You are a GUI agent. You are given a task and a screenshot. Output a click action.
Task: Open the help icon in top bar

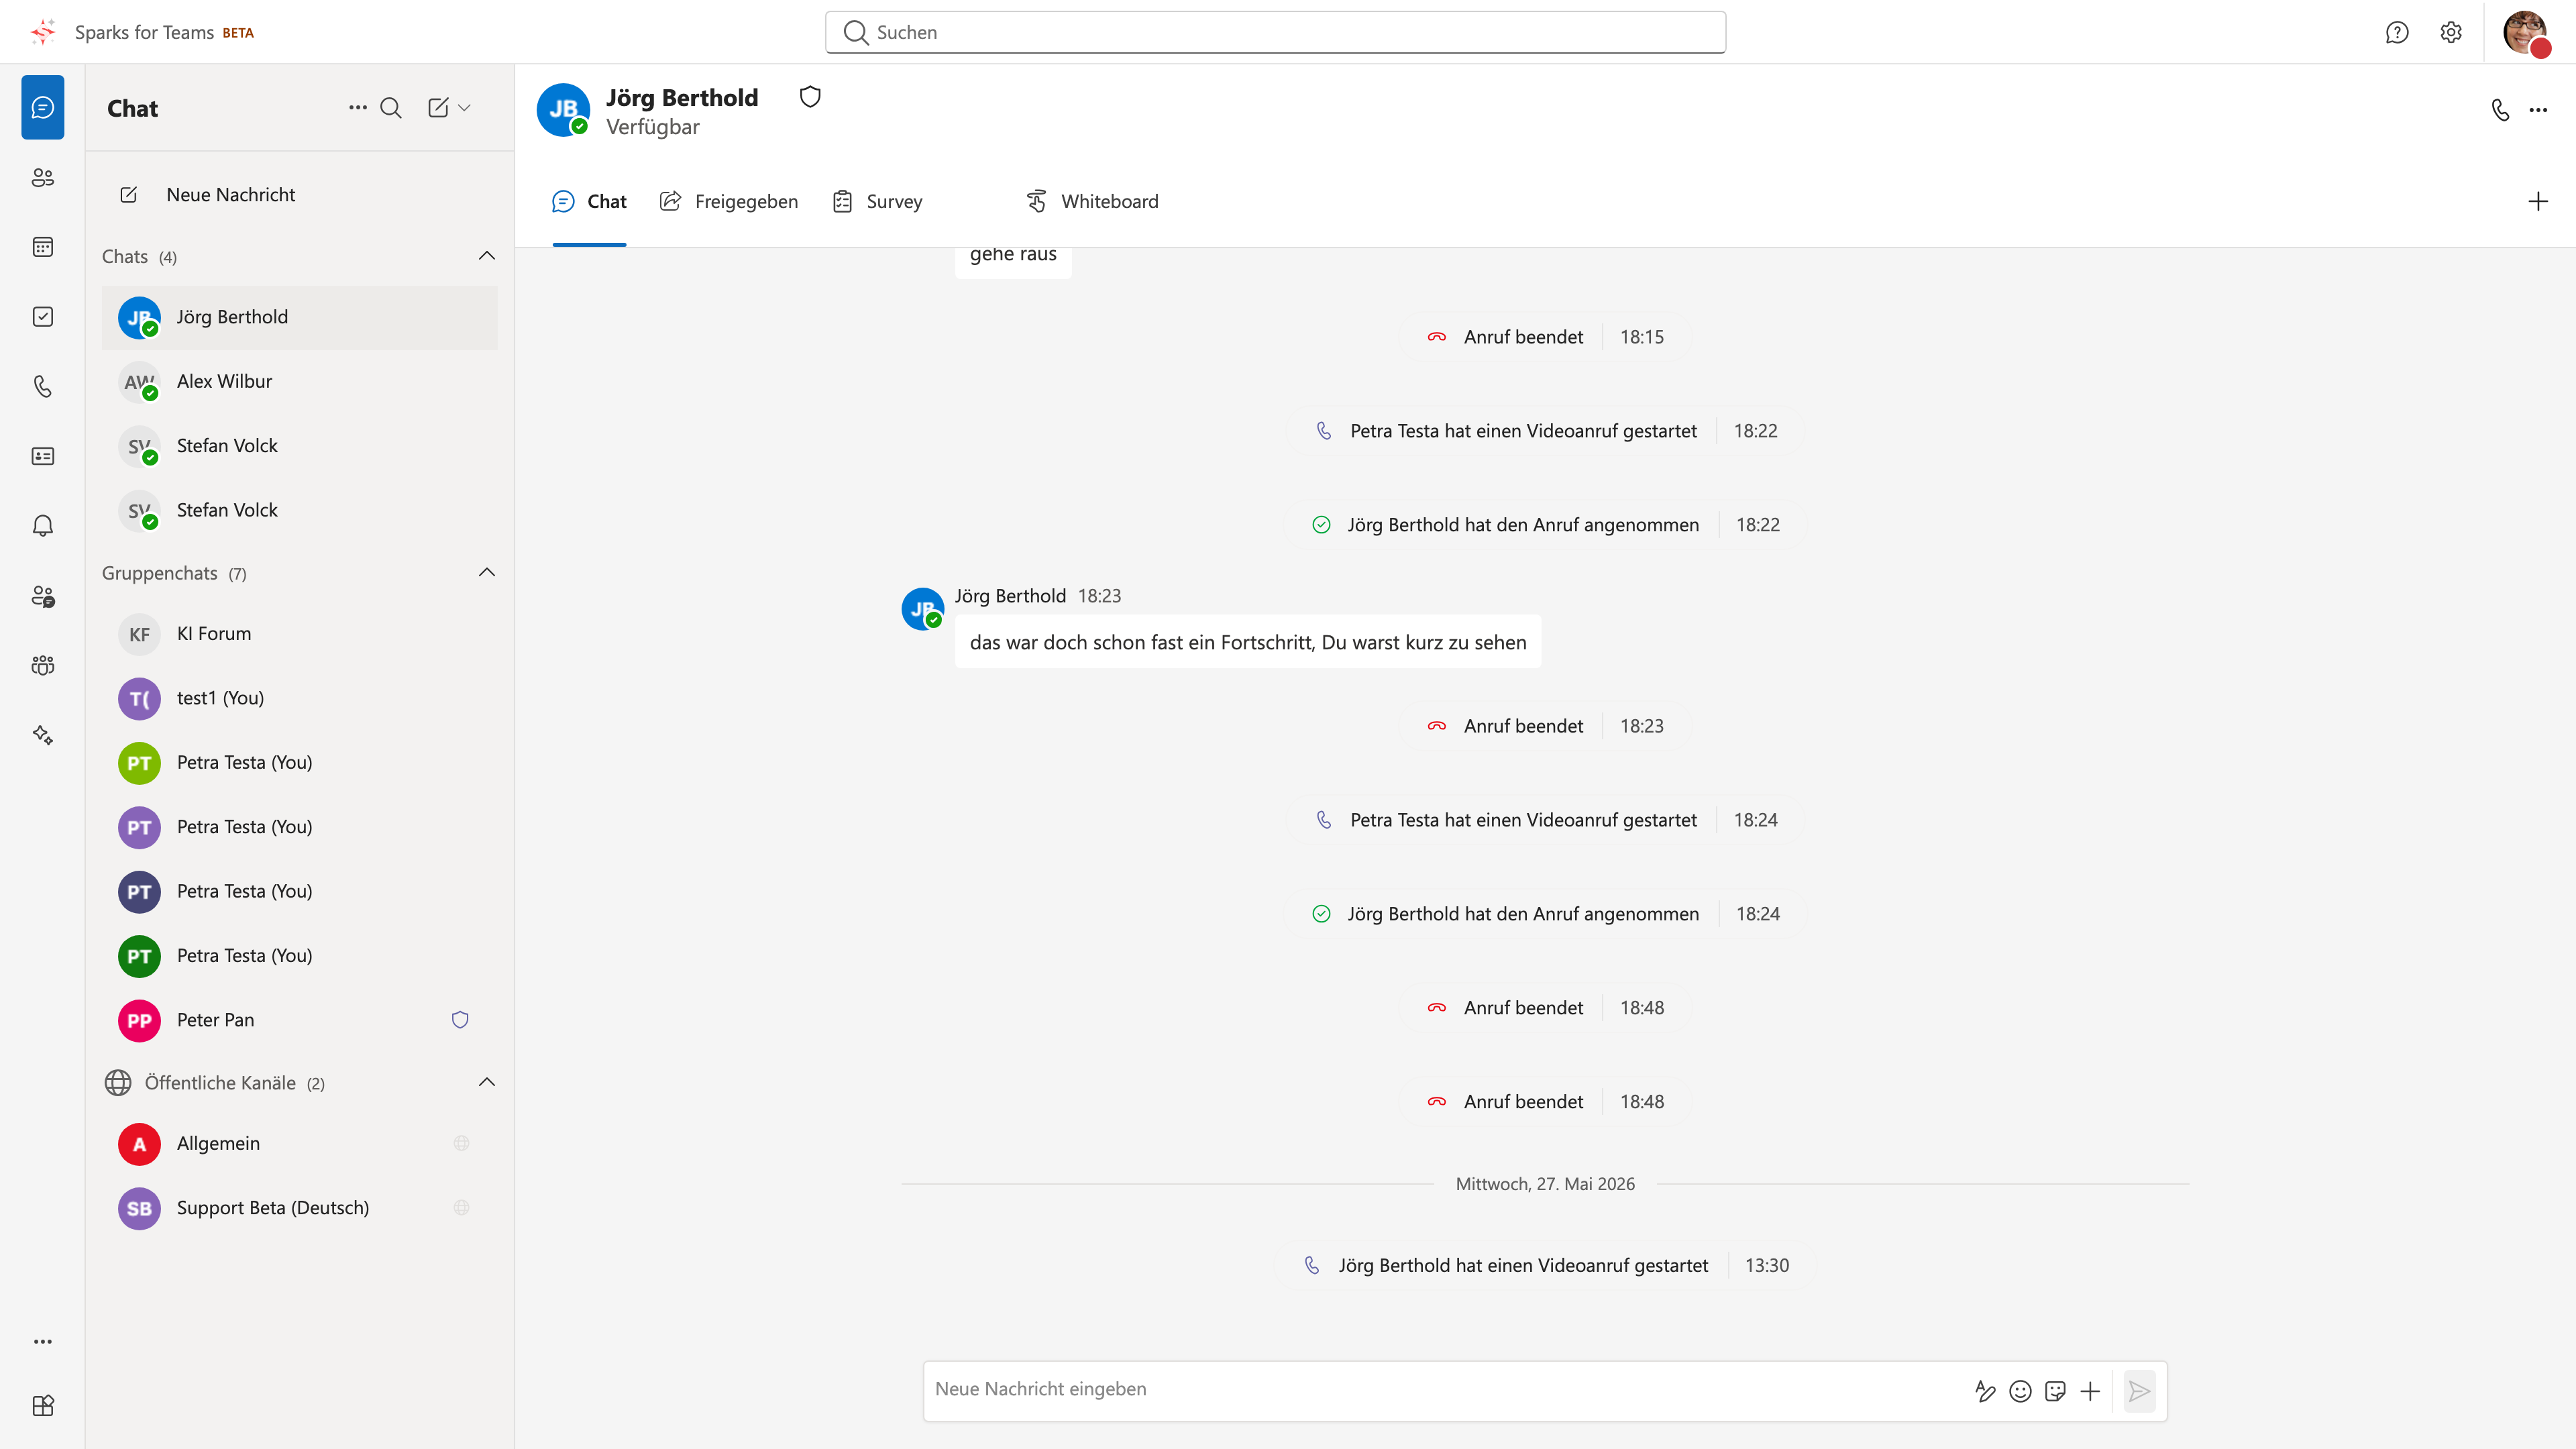point(2397,32)
